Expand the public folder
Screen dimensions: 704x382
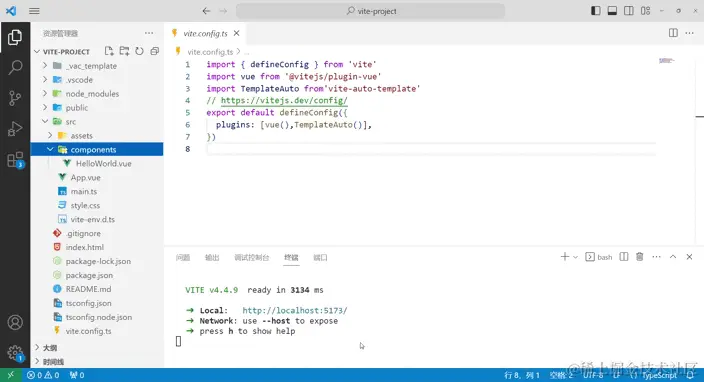coord(44,107)
